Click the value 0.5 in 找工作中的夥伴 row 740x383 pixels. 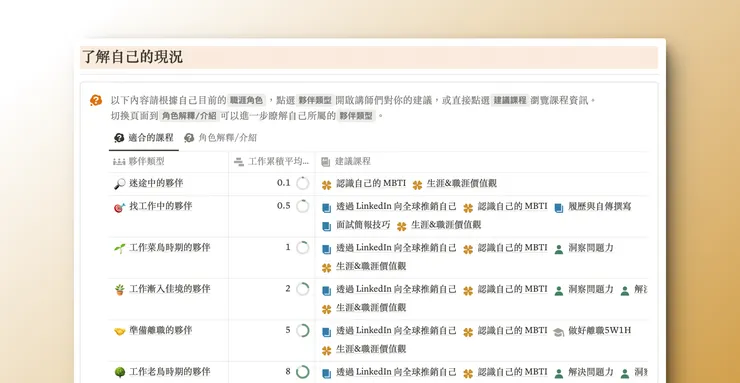click(x=284, y=206)
